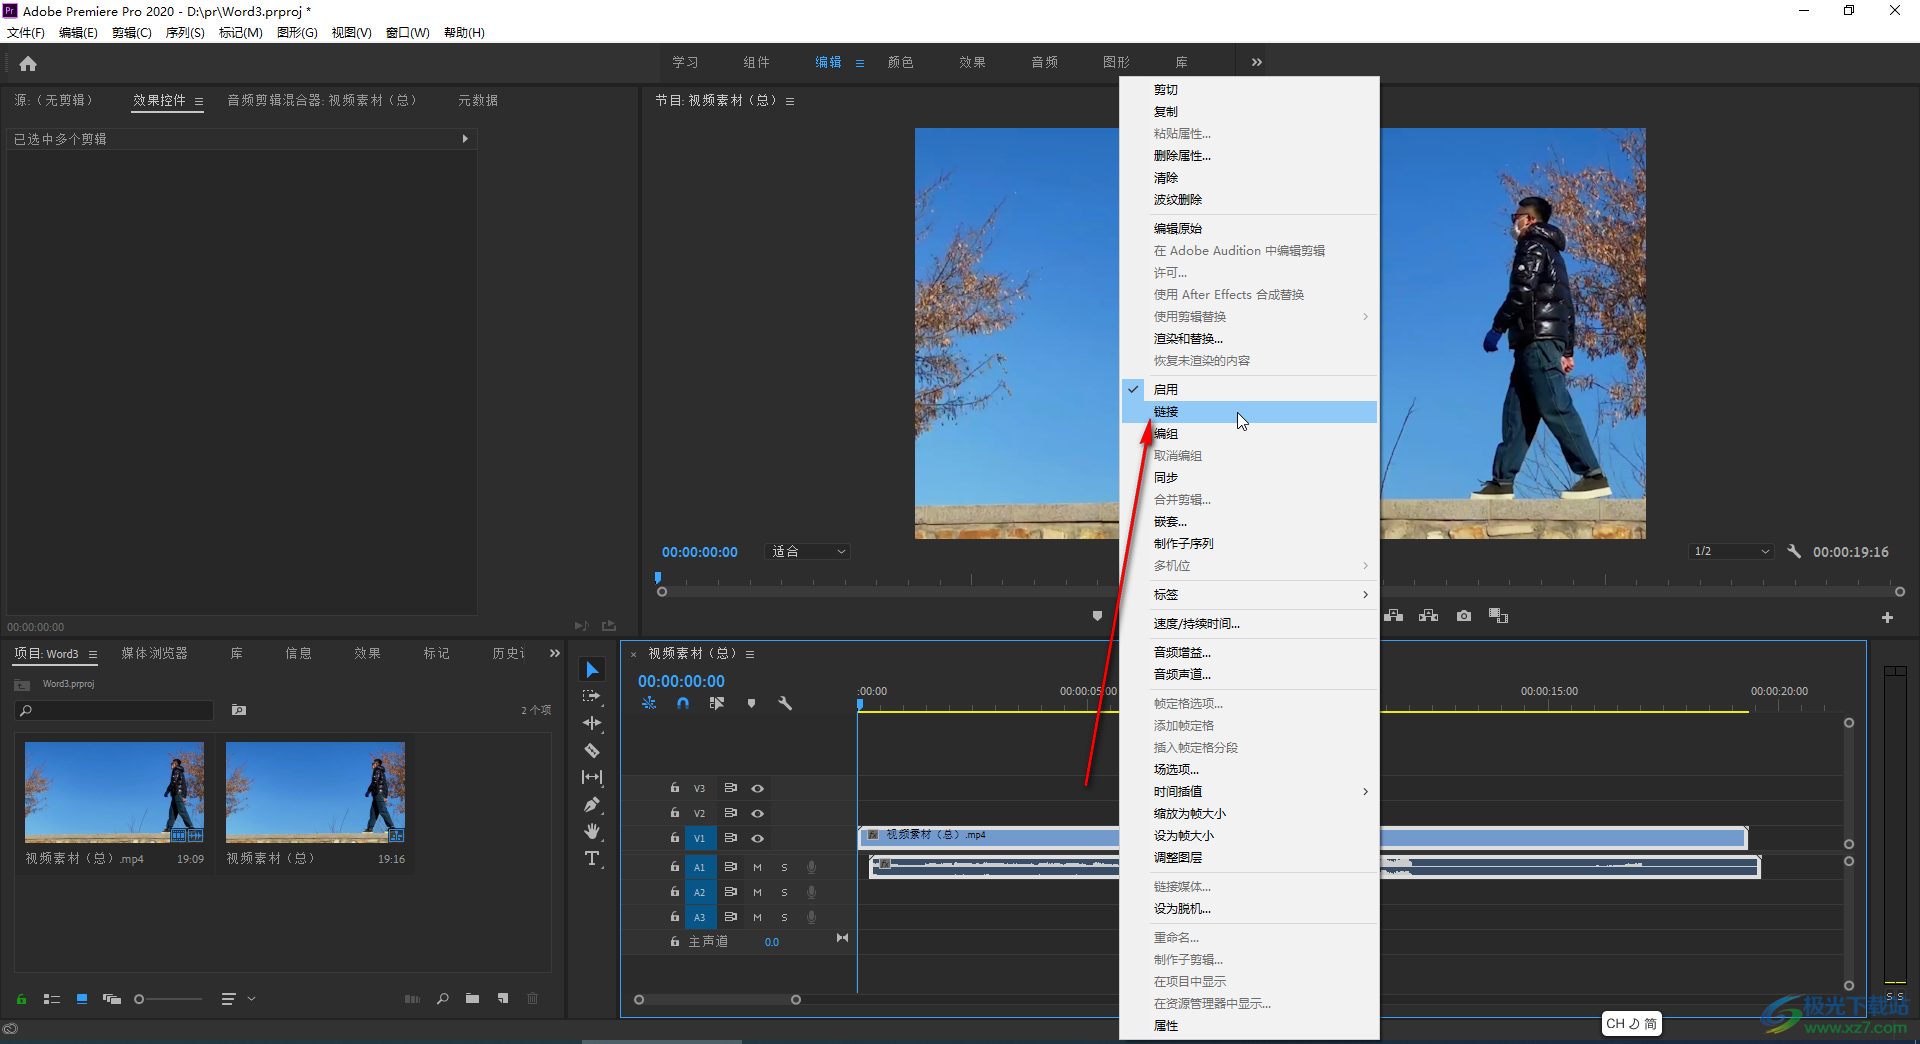The width and height of the screenshot is (1920, 1044).
Task: Open Program Monitor settings wrench
Action: pos(1794,551)
